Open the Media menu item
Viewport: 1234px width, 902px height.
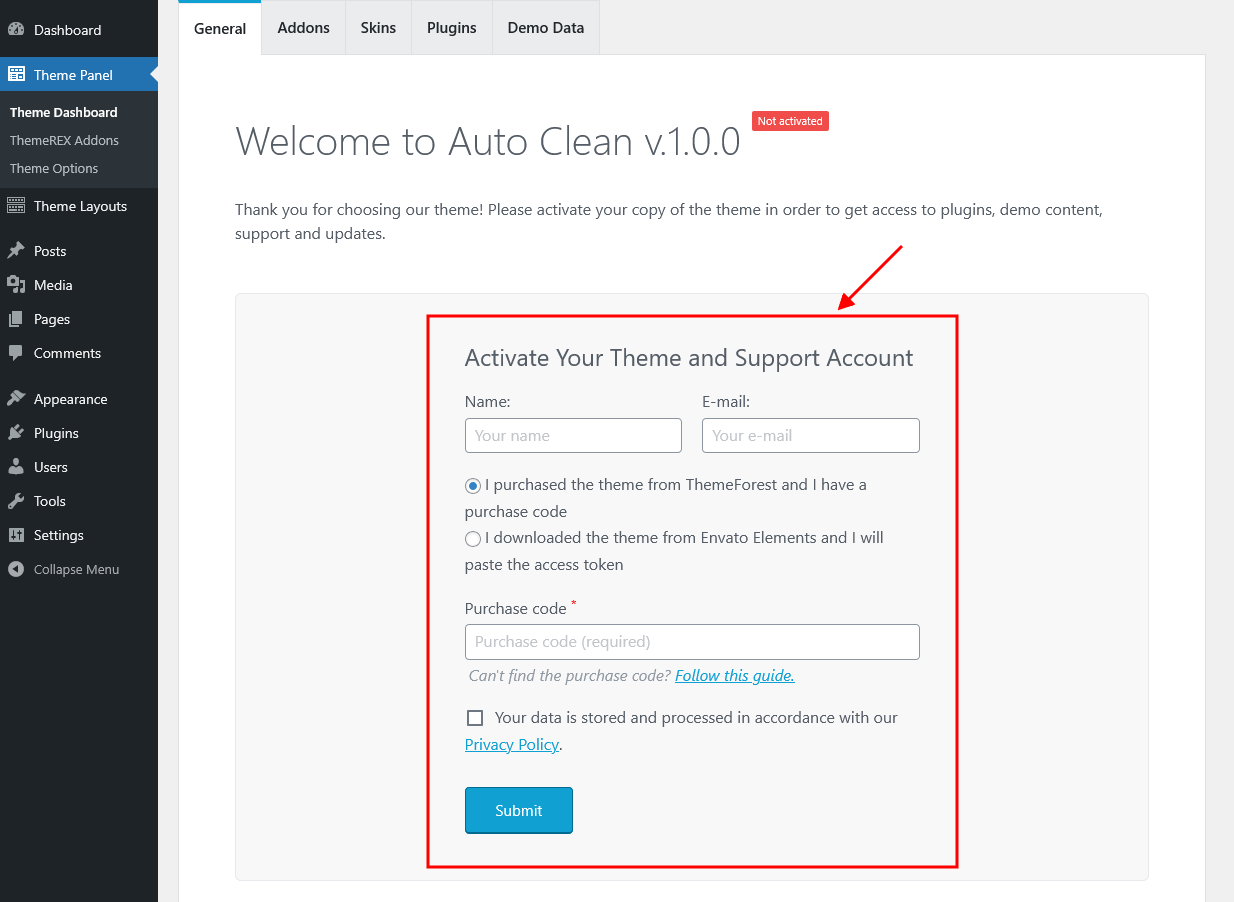tap(79, 285)
